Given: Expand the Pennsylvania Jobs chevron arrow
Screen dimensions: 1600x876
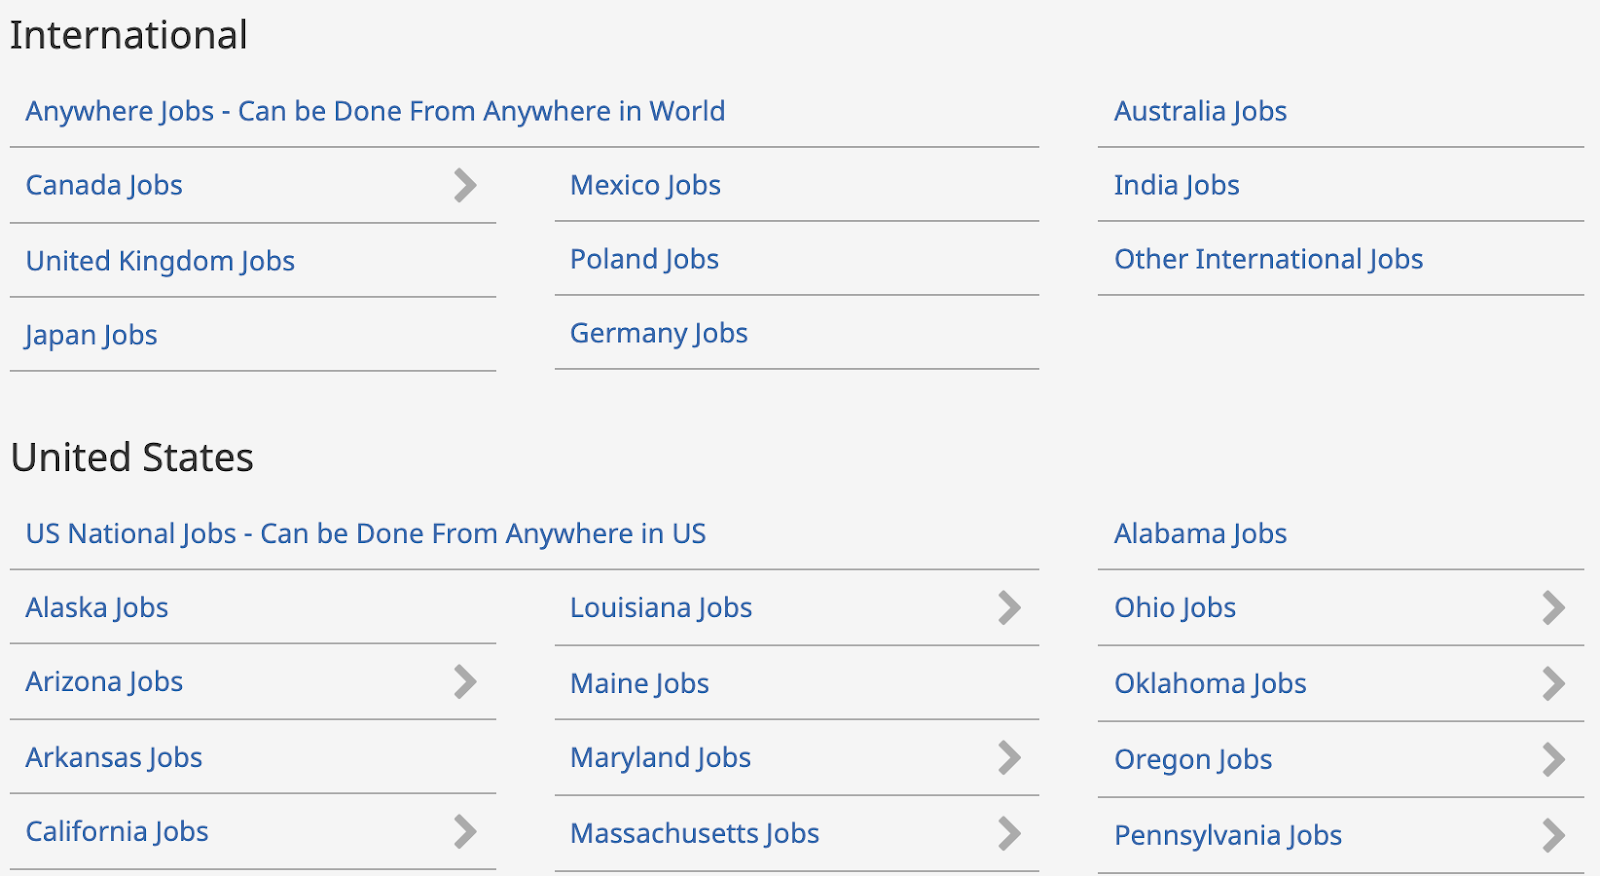Looking at the screenshot, I should tap(1553, 835).
